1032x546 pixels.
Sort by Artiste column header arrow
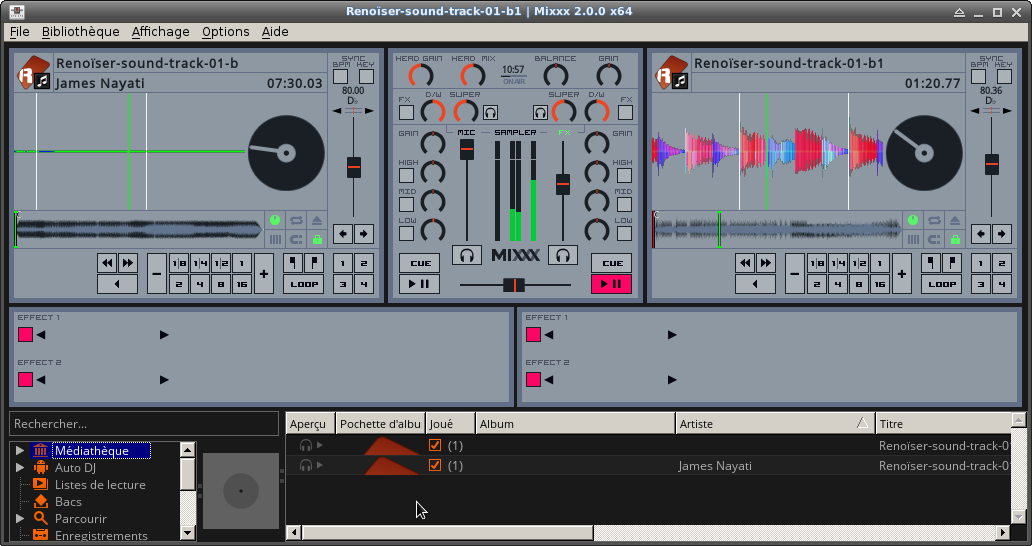862,424
